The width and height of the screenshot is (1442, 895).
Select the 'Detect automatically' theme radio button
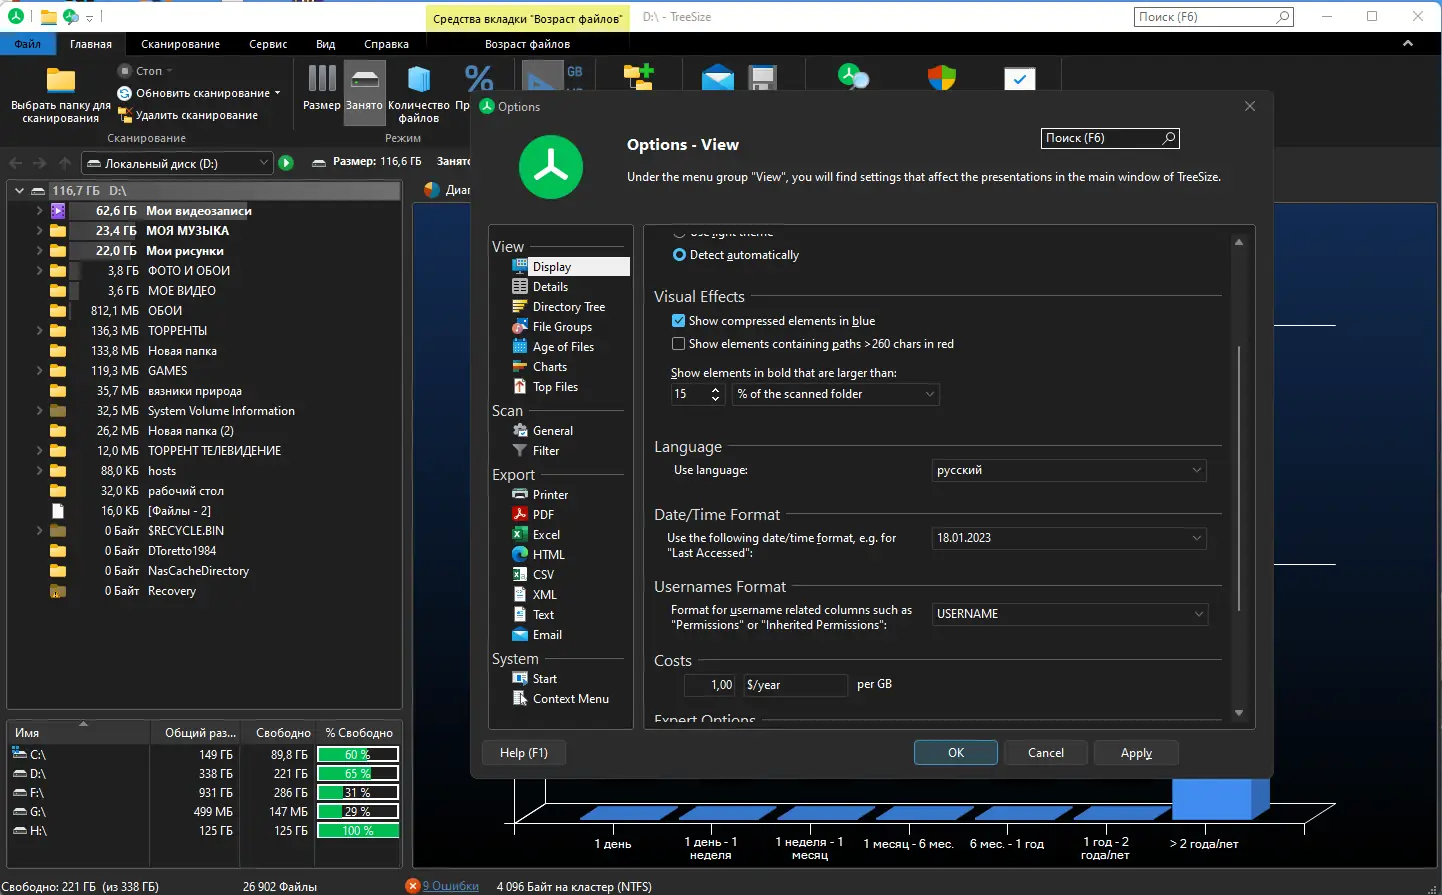pos(680,255)
